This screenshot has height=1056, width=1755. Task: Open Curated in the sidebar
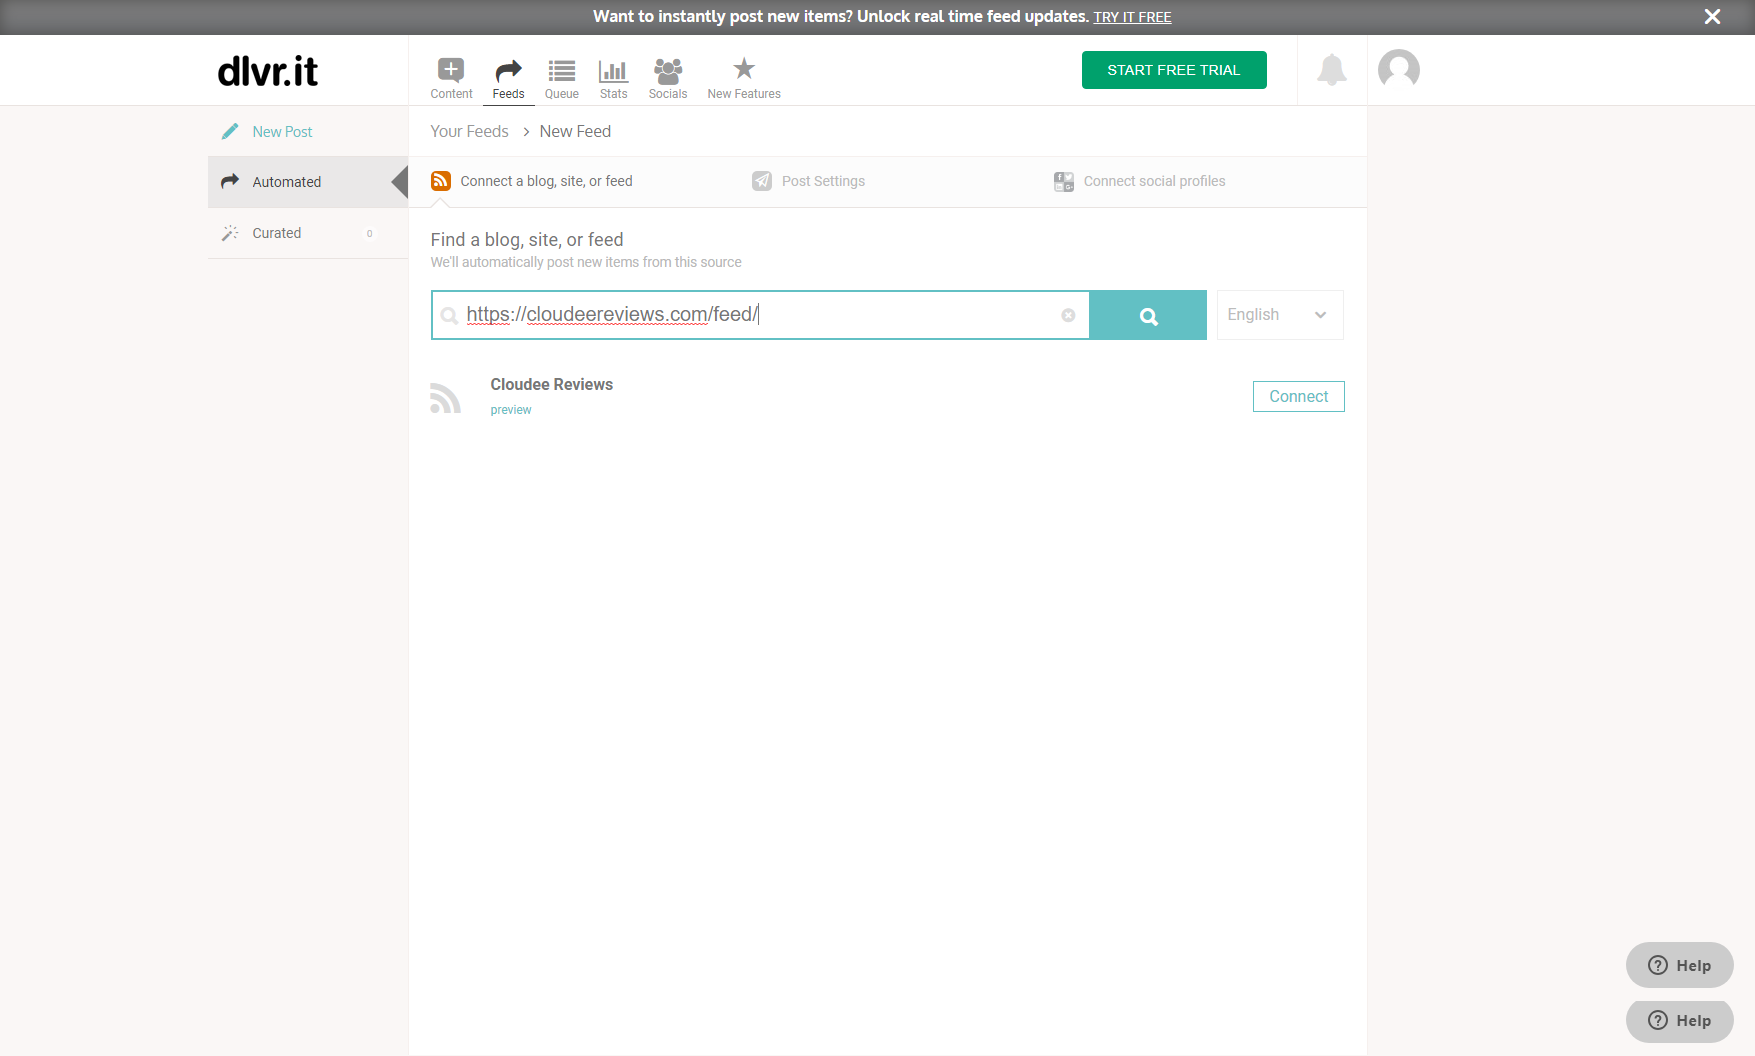point(277,233)
